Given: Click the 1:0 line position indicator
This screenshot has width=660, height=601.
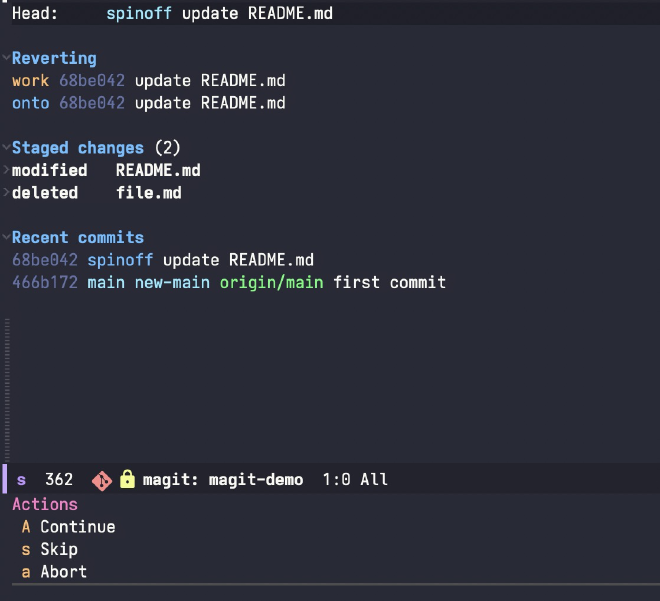Looking at the screenshot, I should point(337,480).
